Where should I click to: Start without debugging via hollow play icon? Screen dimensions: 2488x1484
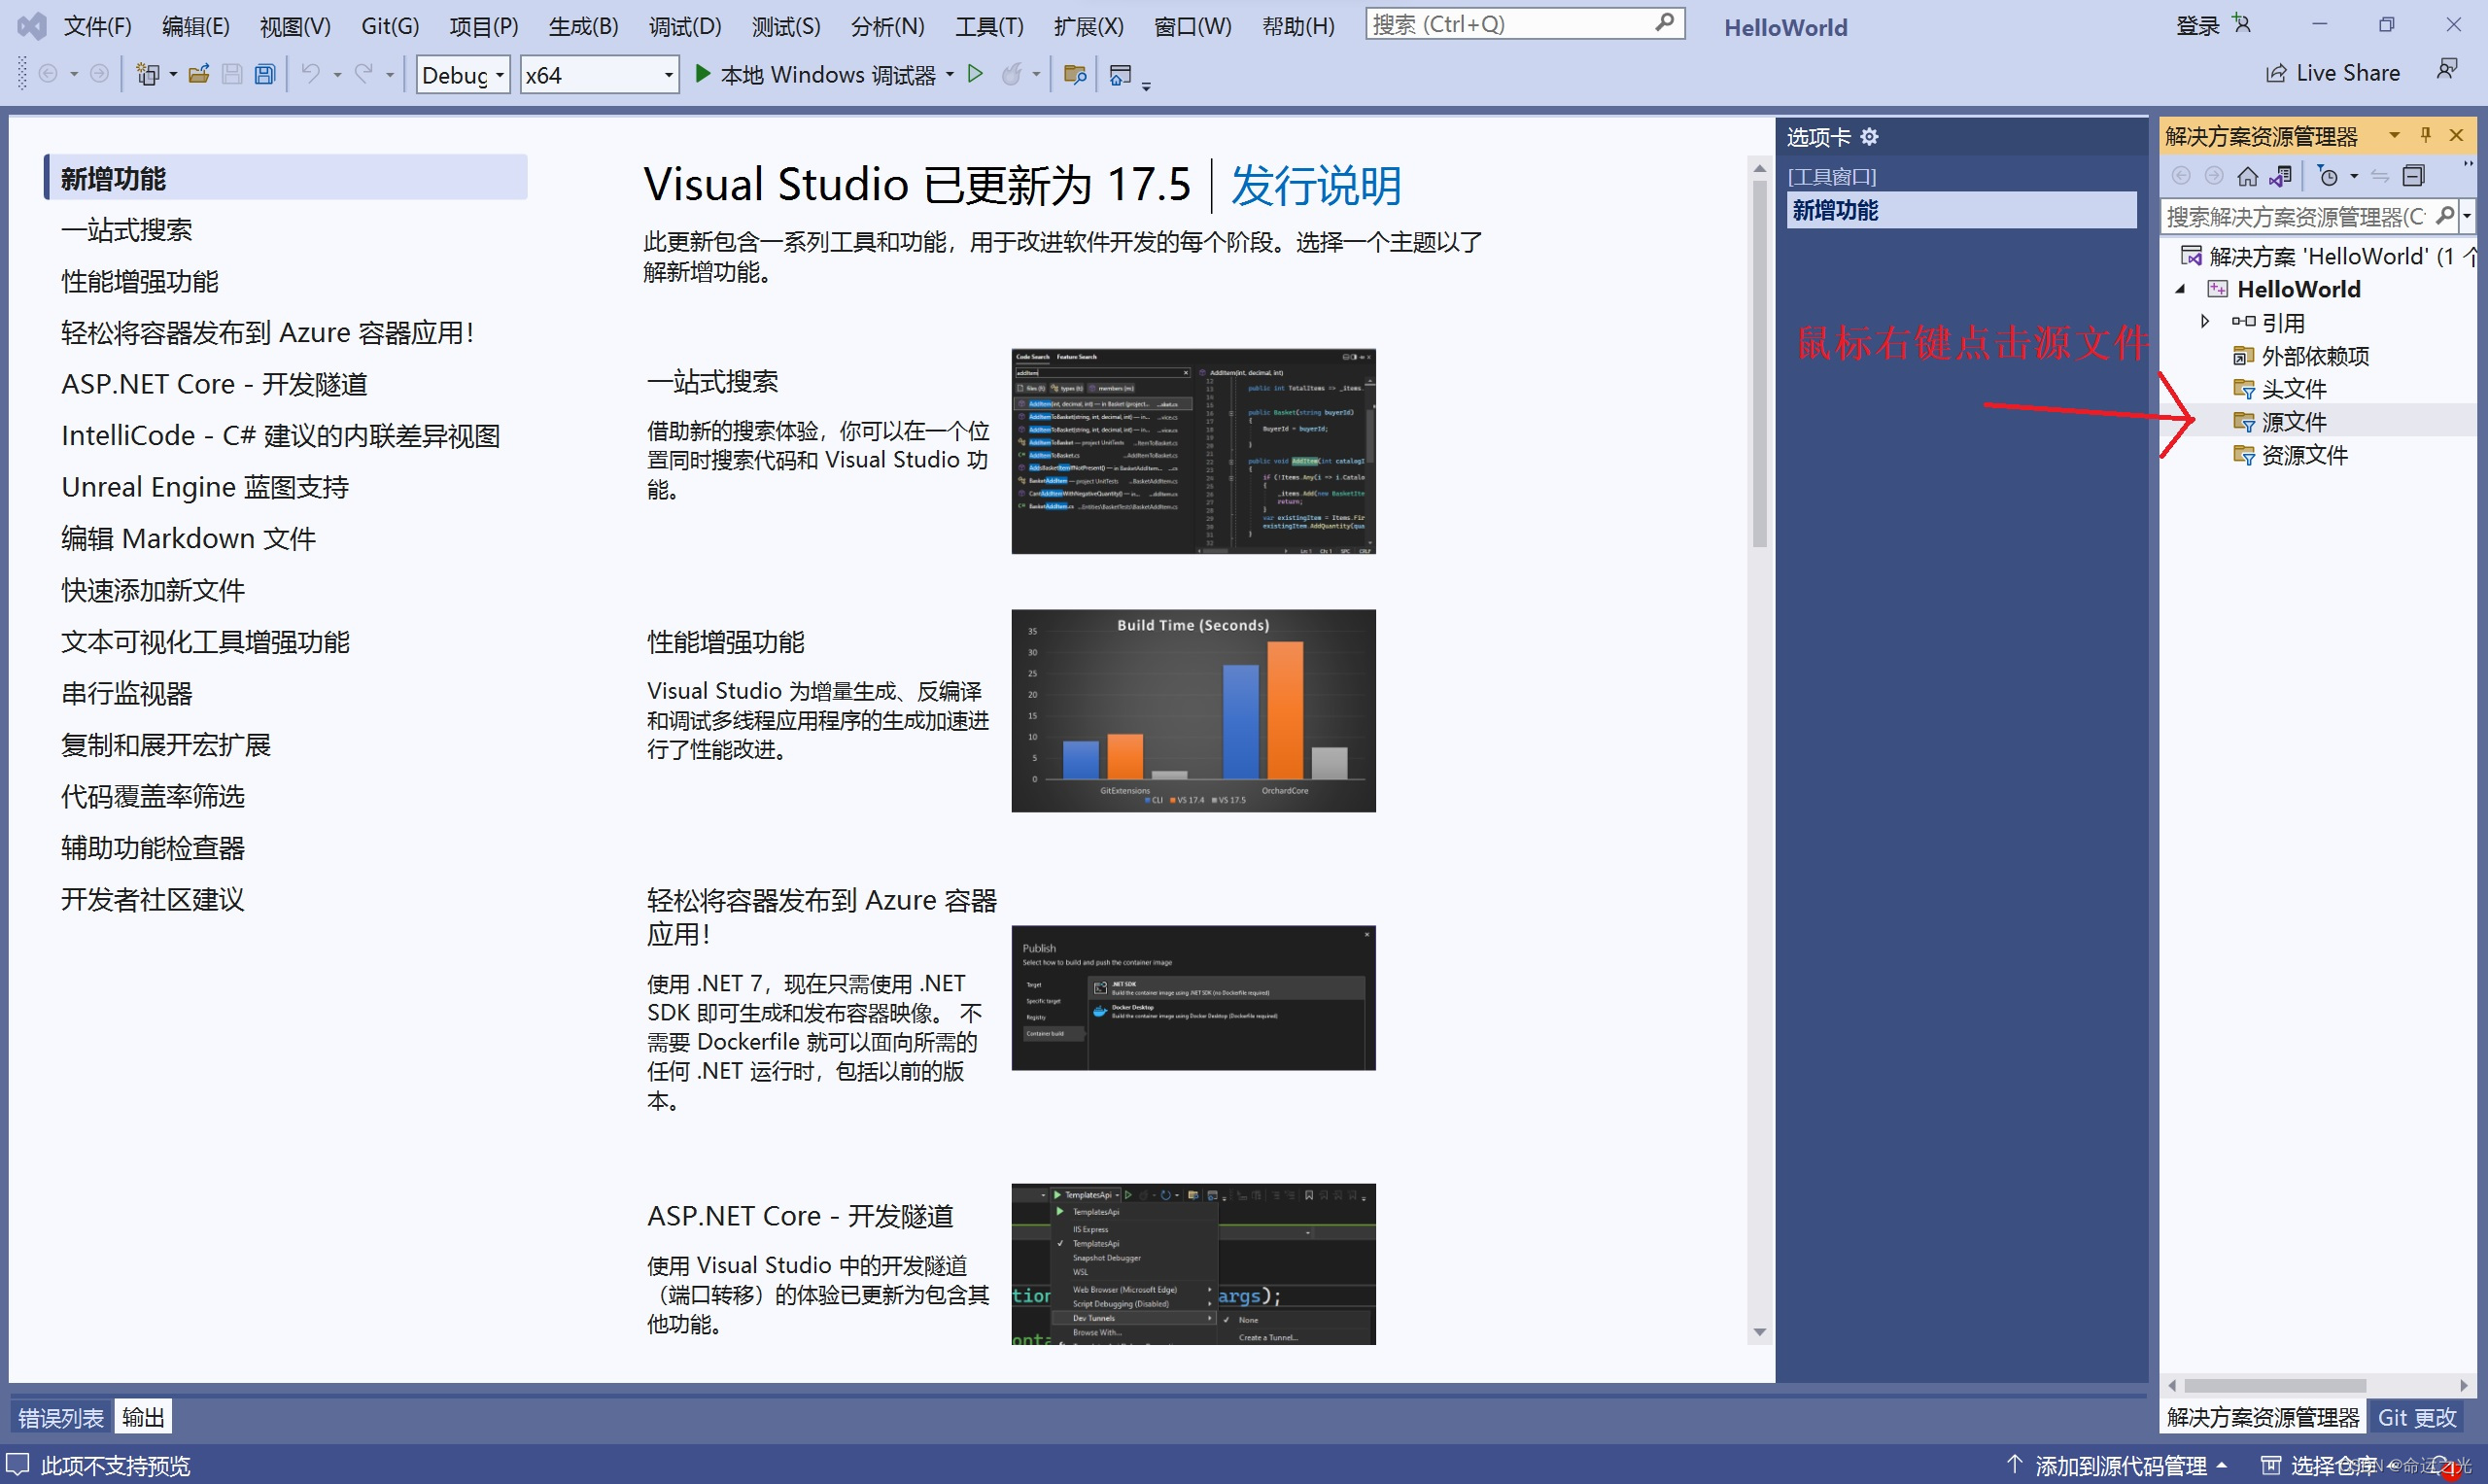(x=975, y=74)
